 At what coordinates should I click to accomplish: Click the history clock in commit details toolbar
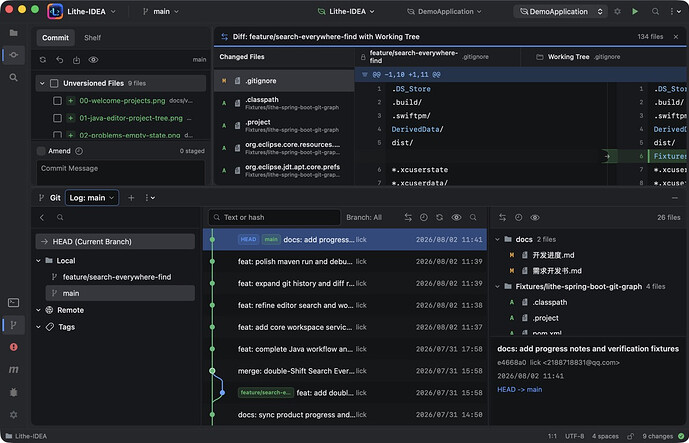click(519, 217)
